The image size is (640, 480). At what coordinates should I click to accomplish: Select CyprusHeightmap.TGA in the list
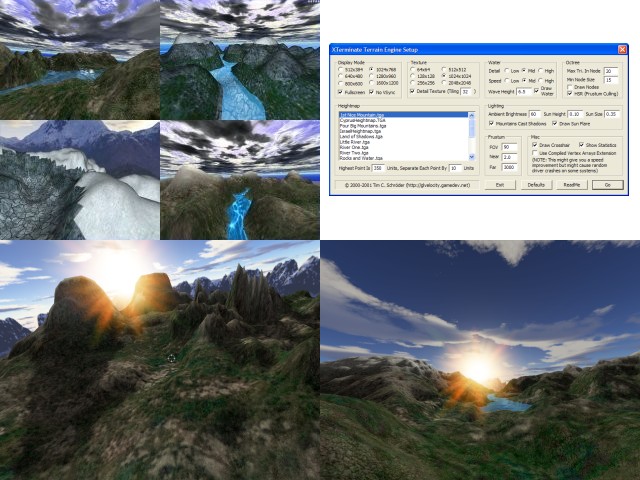[x=403, y=120]
